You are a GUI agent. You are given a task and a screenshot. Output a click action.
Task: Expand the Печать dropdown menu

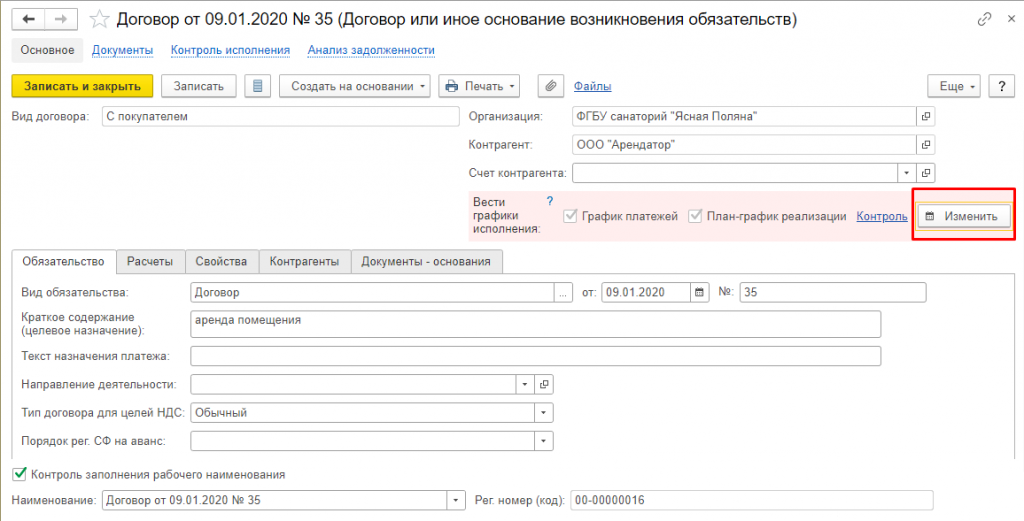coord(479,86)
